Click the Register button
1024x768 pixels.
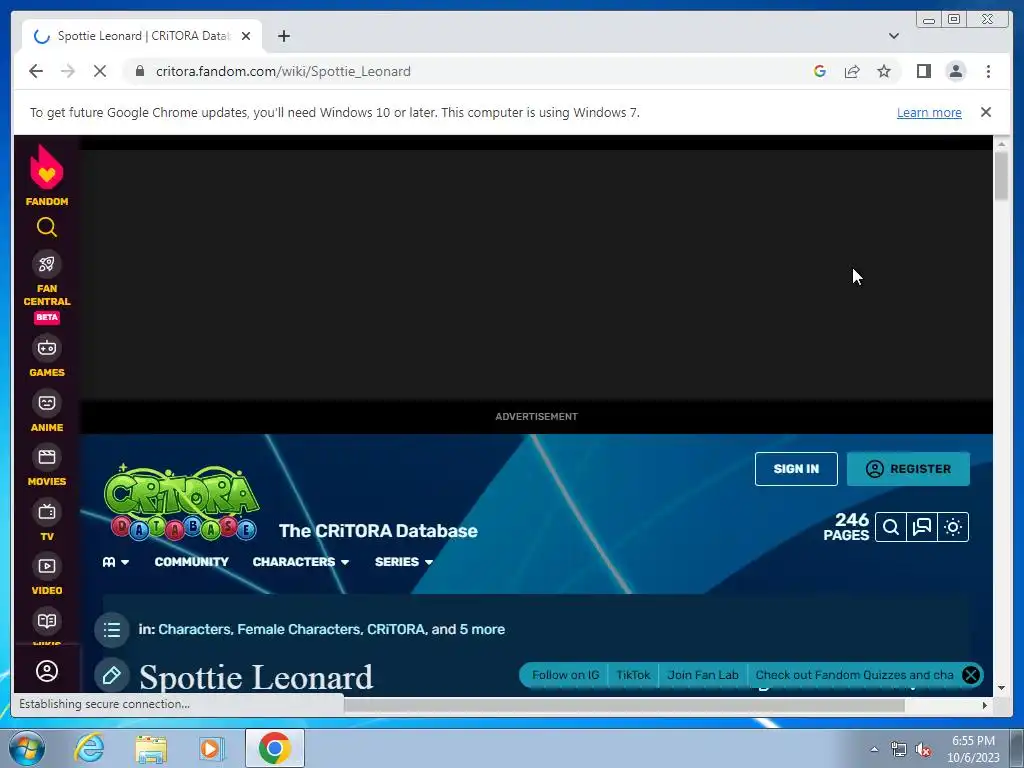(908, 469)
